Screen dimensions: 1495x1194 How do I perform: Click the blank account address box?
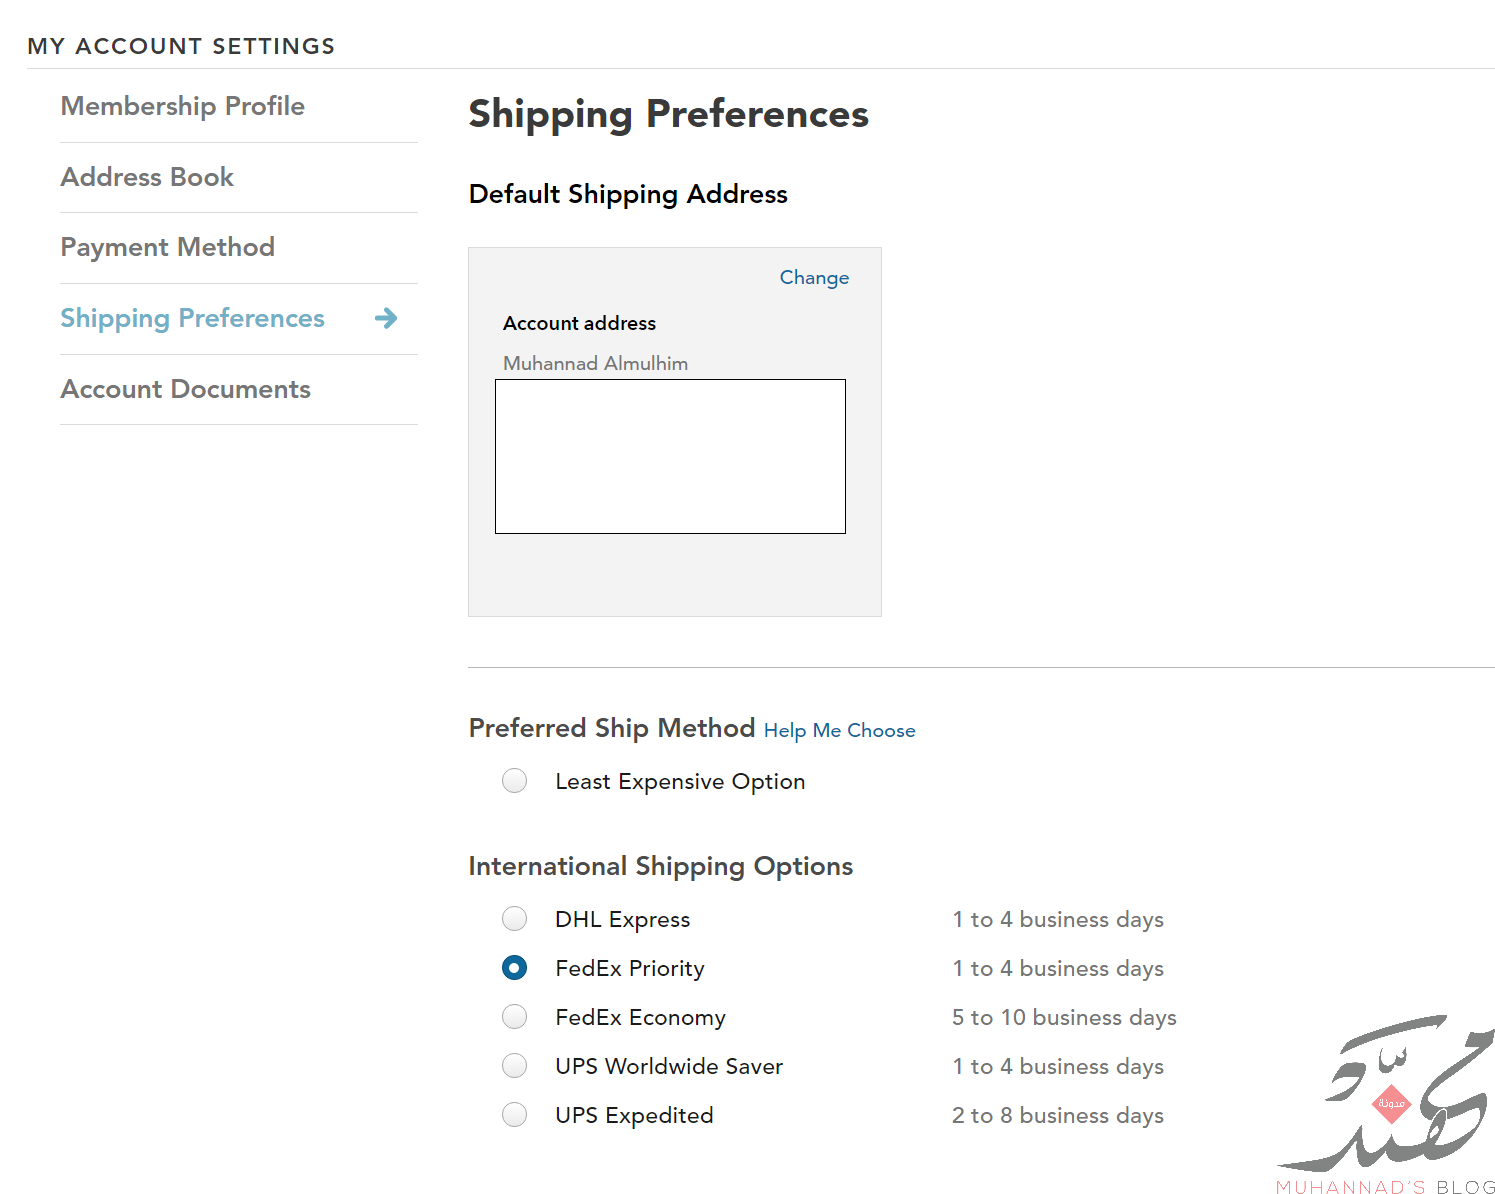tap(670, 456)
